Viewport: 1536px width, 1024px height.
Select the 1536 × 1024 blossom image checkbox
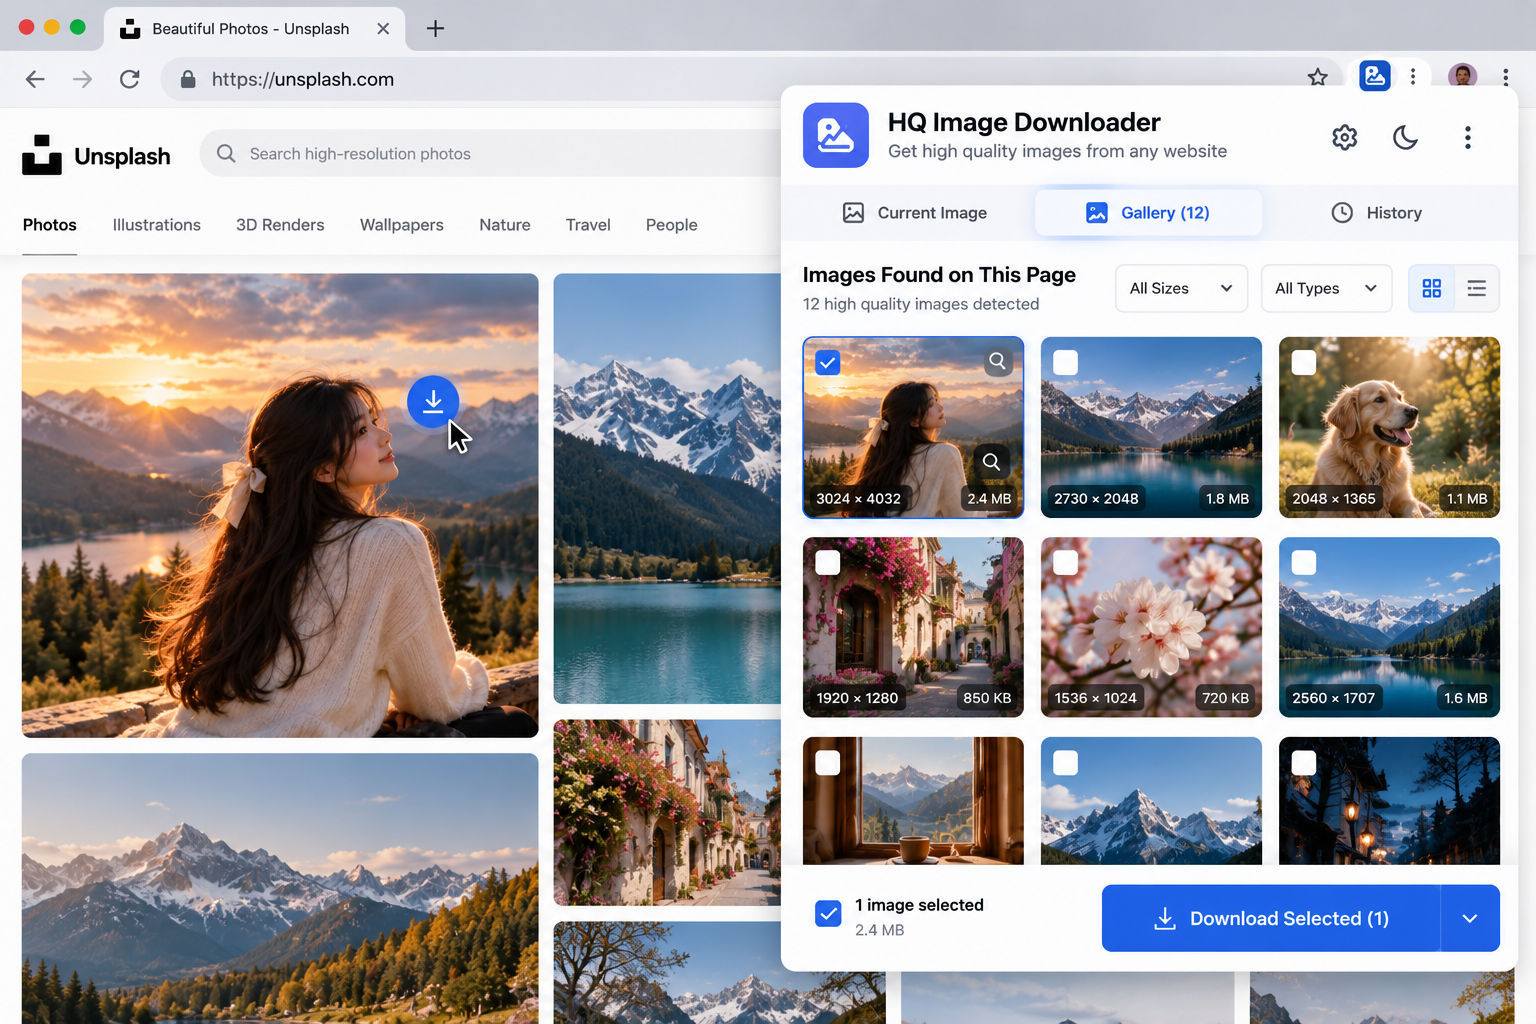click(x=1066, y=562)
